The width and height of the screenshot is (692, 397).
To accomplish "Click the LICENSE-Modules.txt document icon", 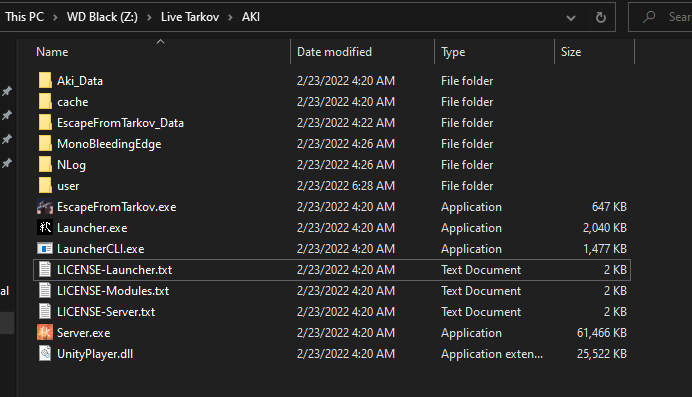I will point(45,291).
